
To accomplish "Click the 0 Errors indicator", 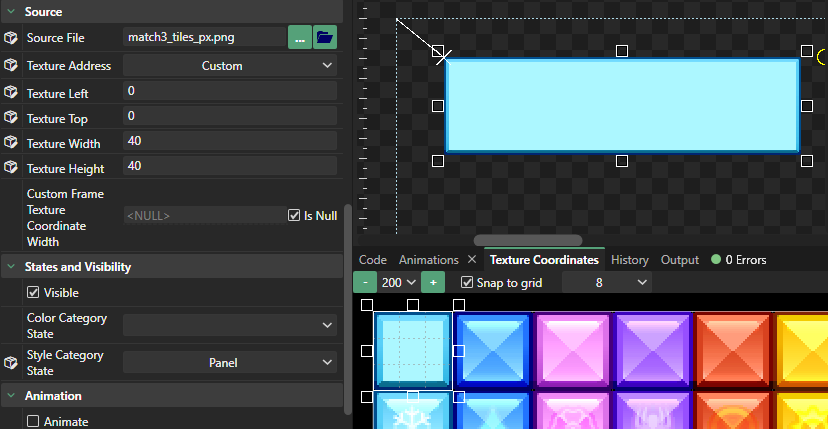I will point(738,260).
